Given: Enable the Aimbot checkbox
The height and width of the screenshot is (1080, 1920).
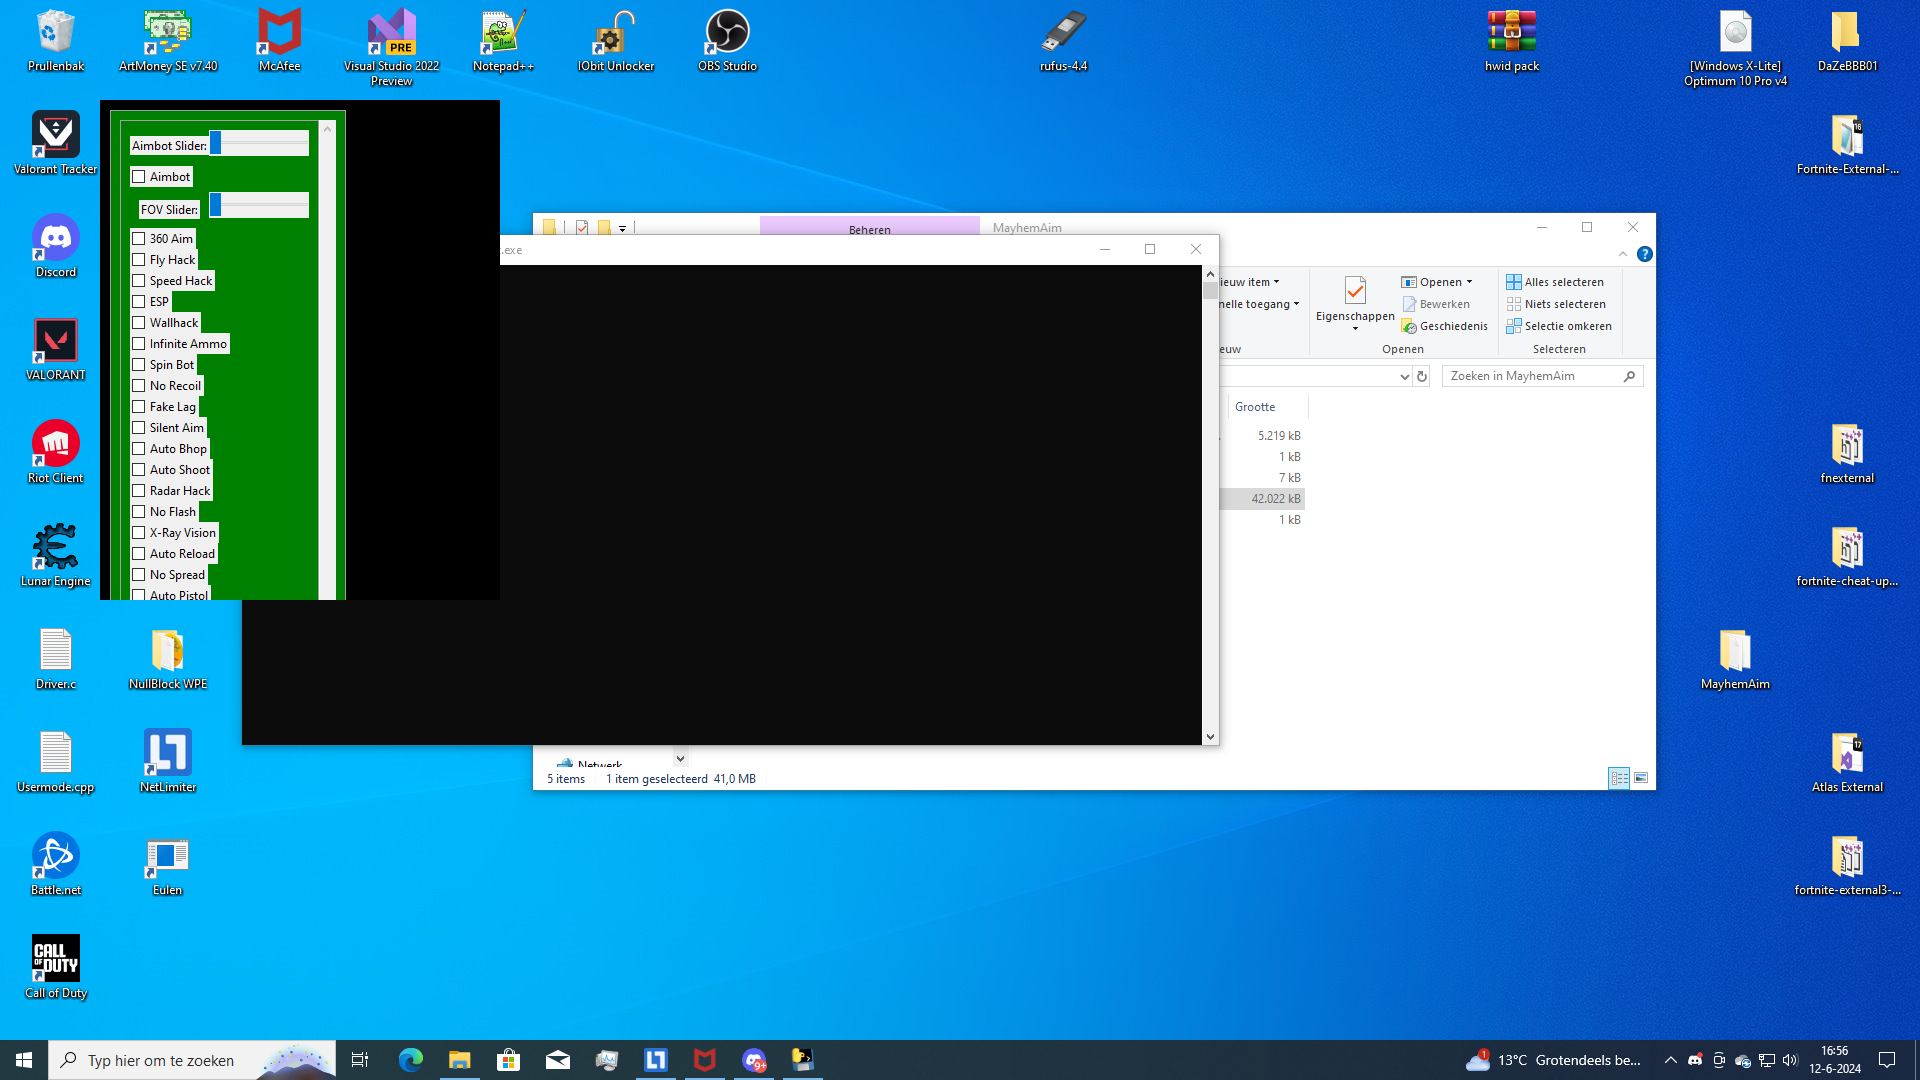Looking at the screenshot, I should 139,177.
